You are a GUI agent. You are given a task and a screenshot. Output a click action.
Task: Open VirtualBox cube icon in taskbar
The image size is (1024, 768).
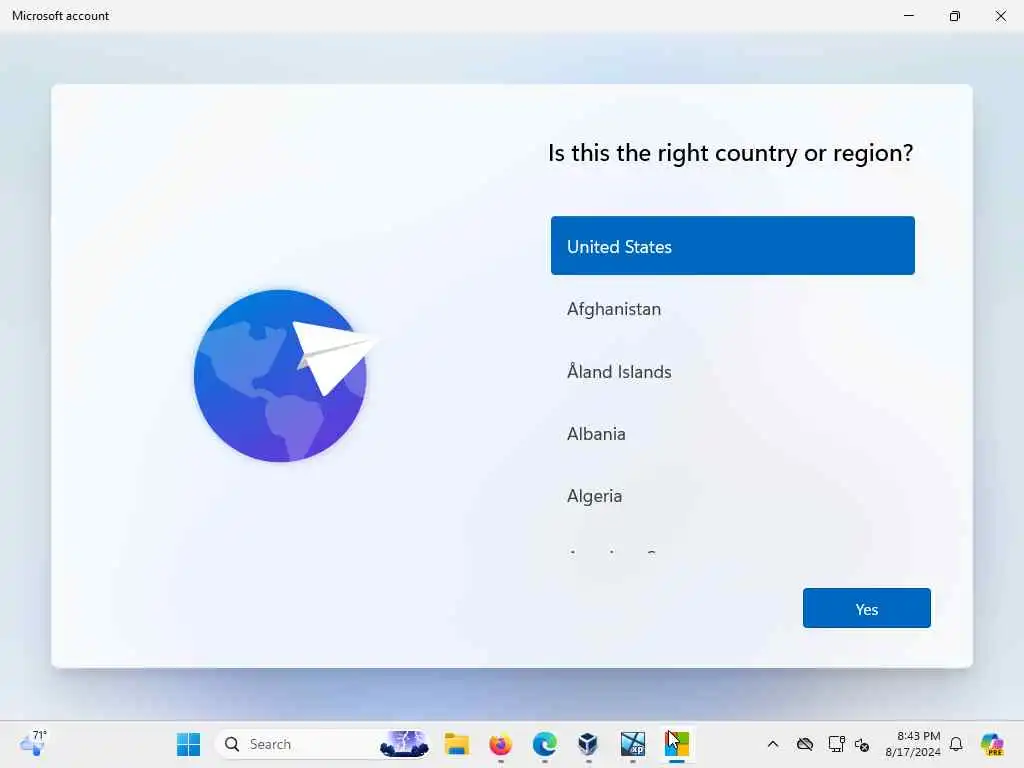pos(588,744)
